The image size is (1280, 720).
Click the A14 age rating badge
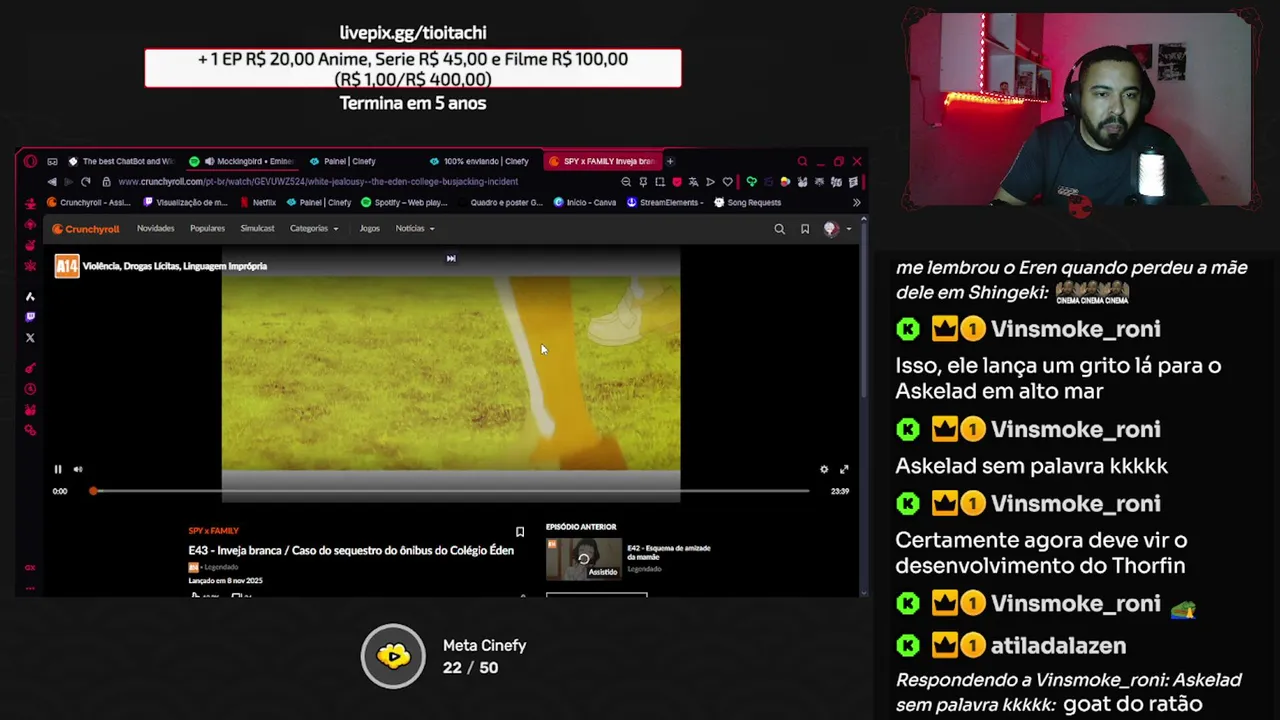[67, 266]
